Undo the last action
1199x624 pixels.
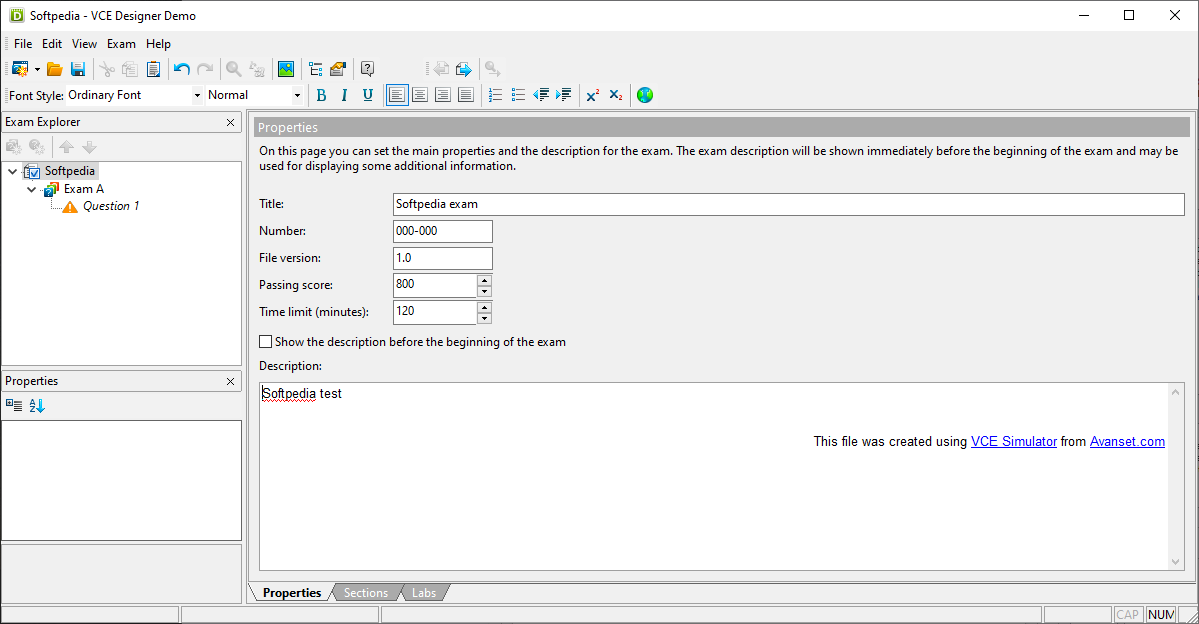click(181, 70)
